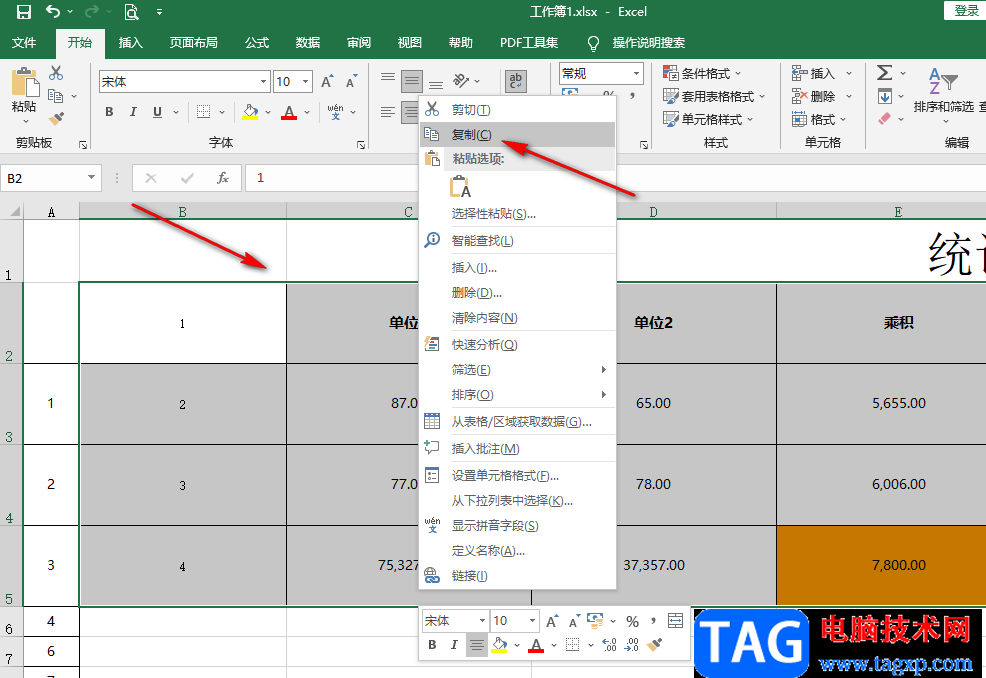Expand the Name Box dropdown
986x678 pixels.
coord(91,178)
